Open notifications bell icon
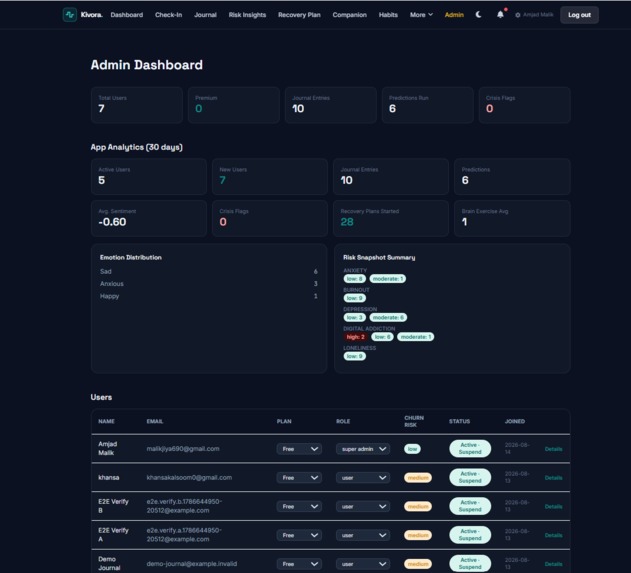Viewport: 631px width, 573px height. [500, 14]
